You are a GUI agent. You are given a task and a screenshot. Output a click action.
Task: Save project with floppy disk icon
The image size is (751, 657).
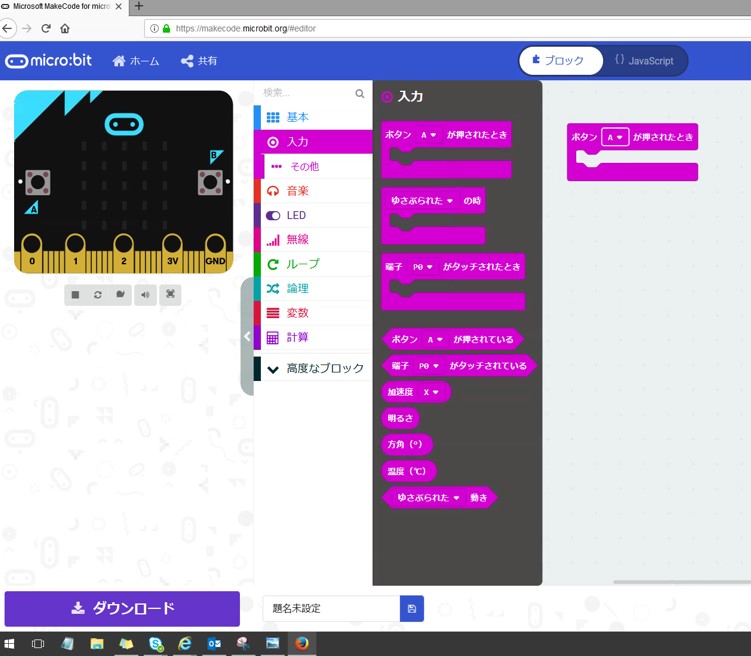(x=412, y=609)
